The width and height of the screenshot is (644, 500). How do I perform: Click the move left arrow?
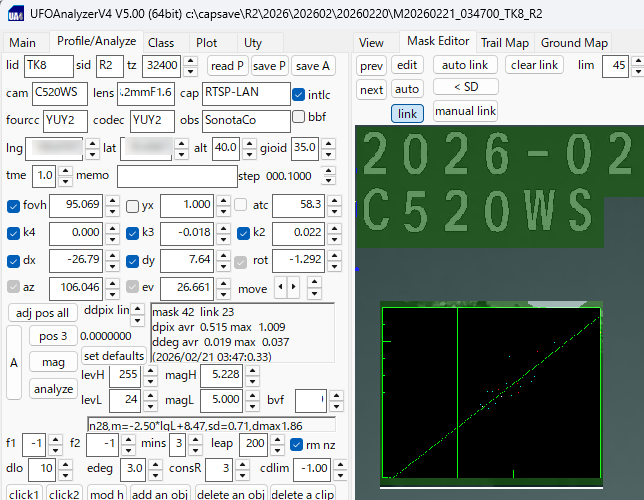[x=280, y=286]
